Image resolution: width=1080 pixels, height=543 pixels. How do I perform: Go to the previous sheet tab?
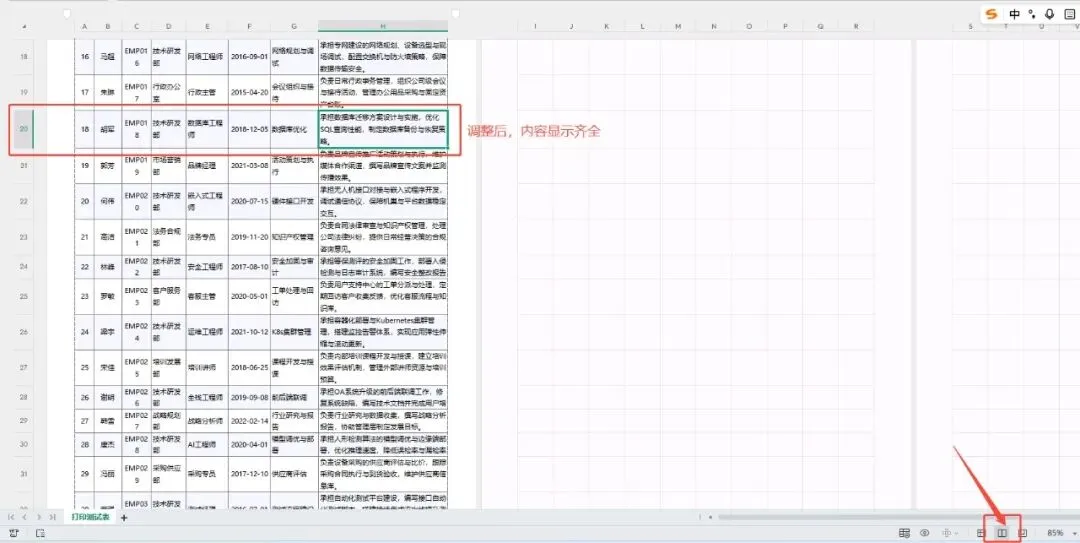[x=24, y=517]
